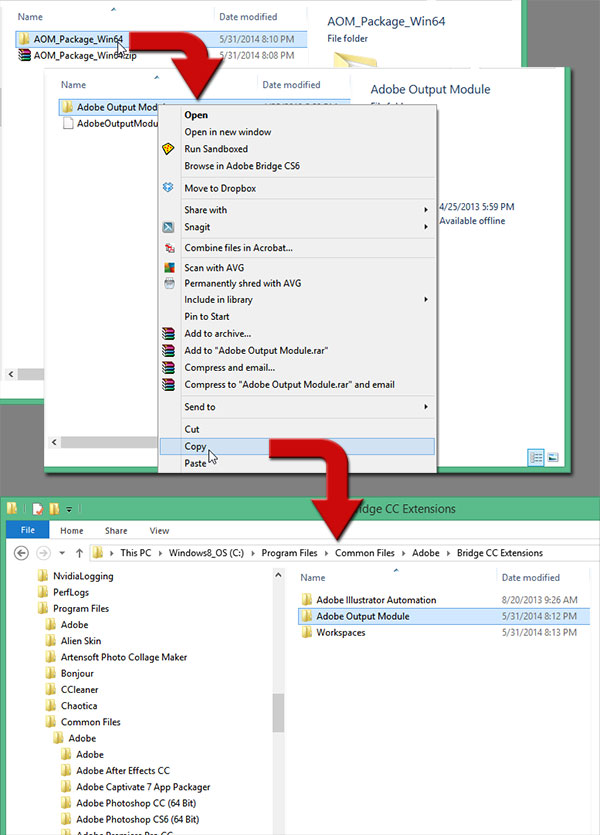Image resolution: width=600 pixels, height=835 pixels.
Task: Click the Forward arrow in Explorer navigation
Action: pos(43,553)
